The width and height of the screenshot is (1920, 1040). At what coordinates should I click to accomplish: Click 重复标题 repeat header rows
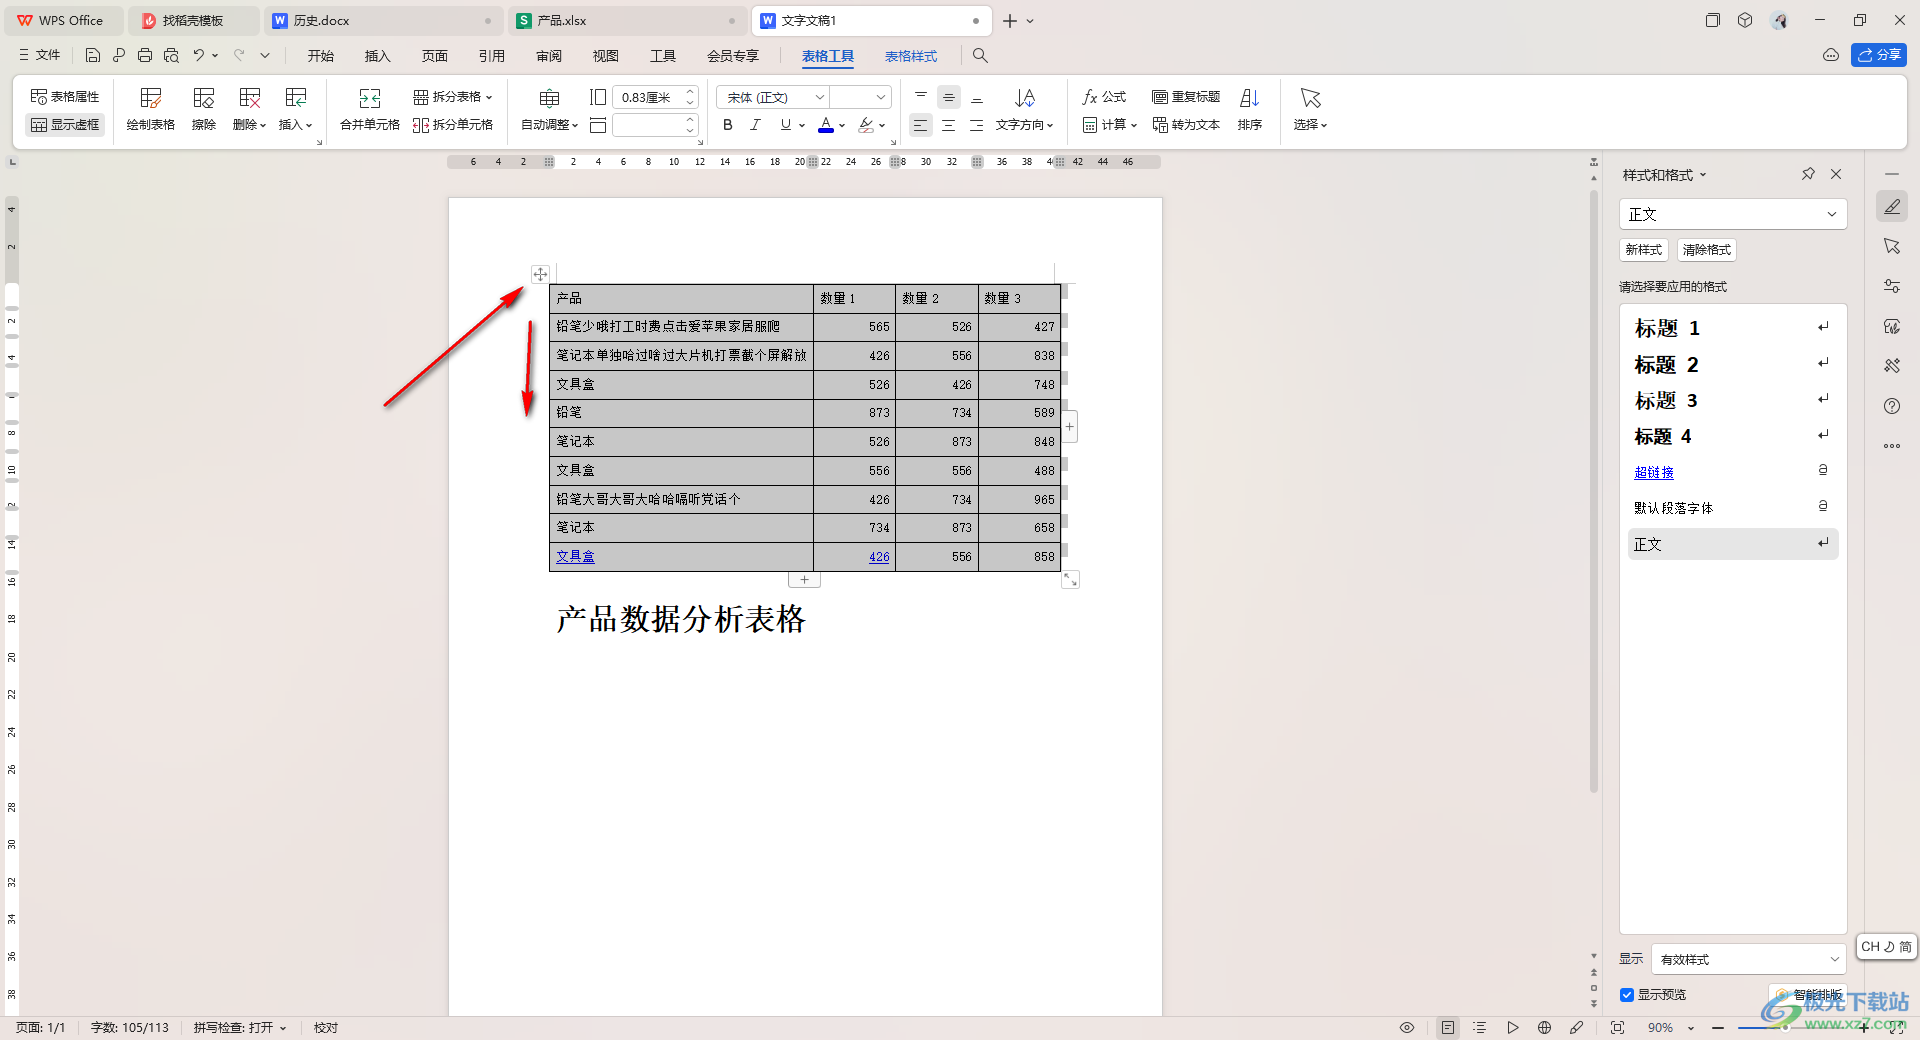click(x=1186, y=97)
